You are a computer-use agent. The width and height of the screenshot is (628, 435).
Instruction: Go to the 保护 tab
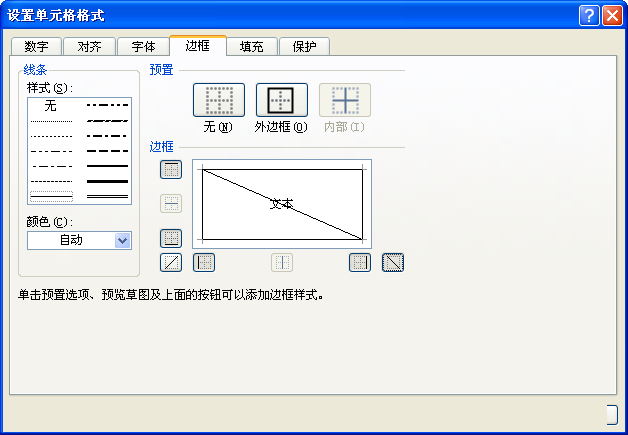coord(304,46)
